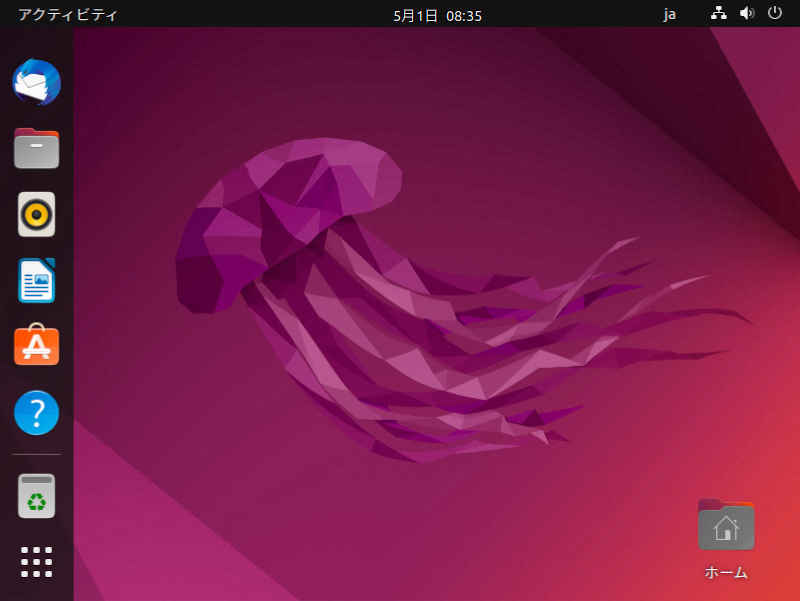Open the Ubuntu Software center
The image size is (800, 601).
click(36, 347)
